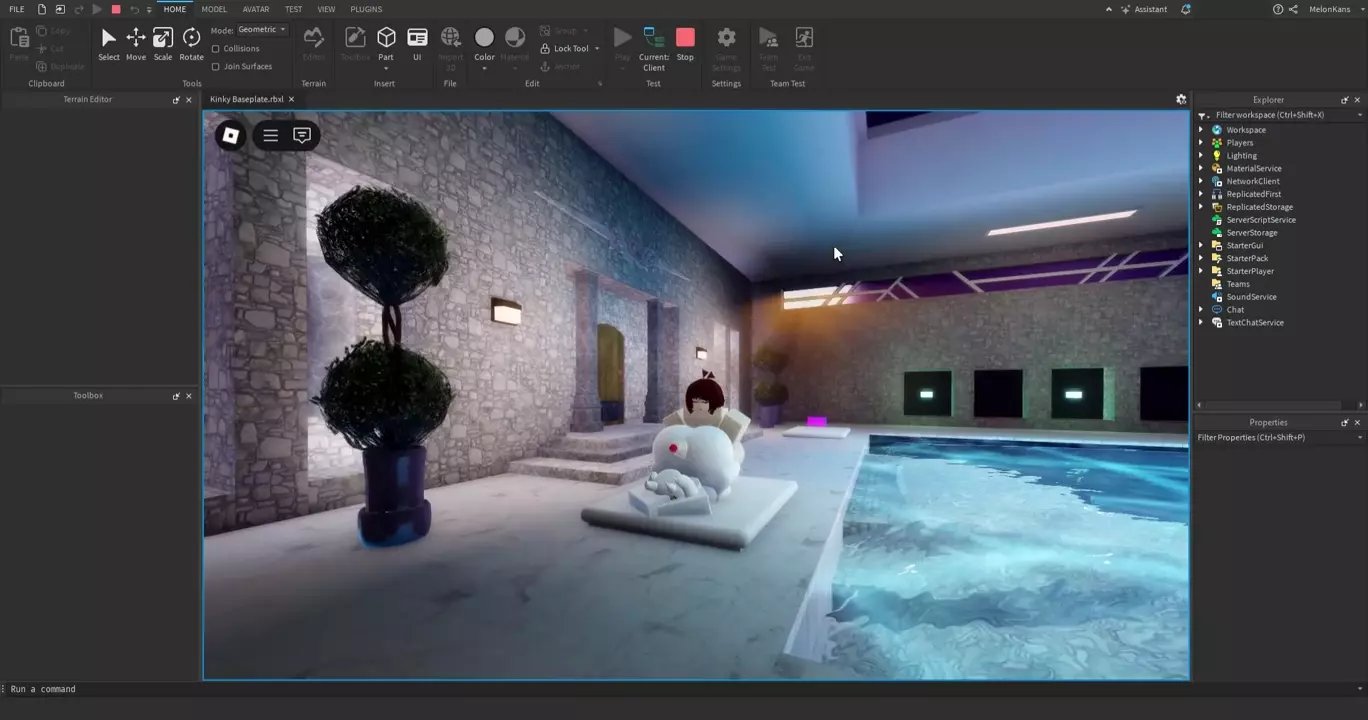Open the Roblox menu icon in viewport
Screen dimensions: 1368x720
click(x=231, y=135)
